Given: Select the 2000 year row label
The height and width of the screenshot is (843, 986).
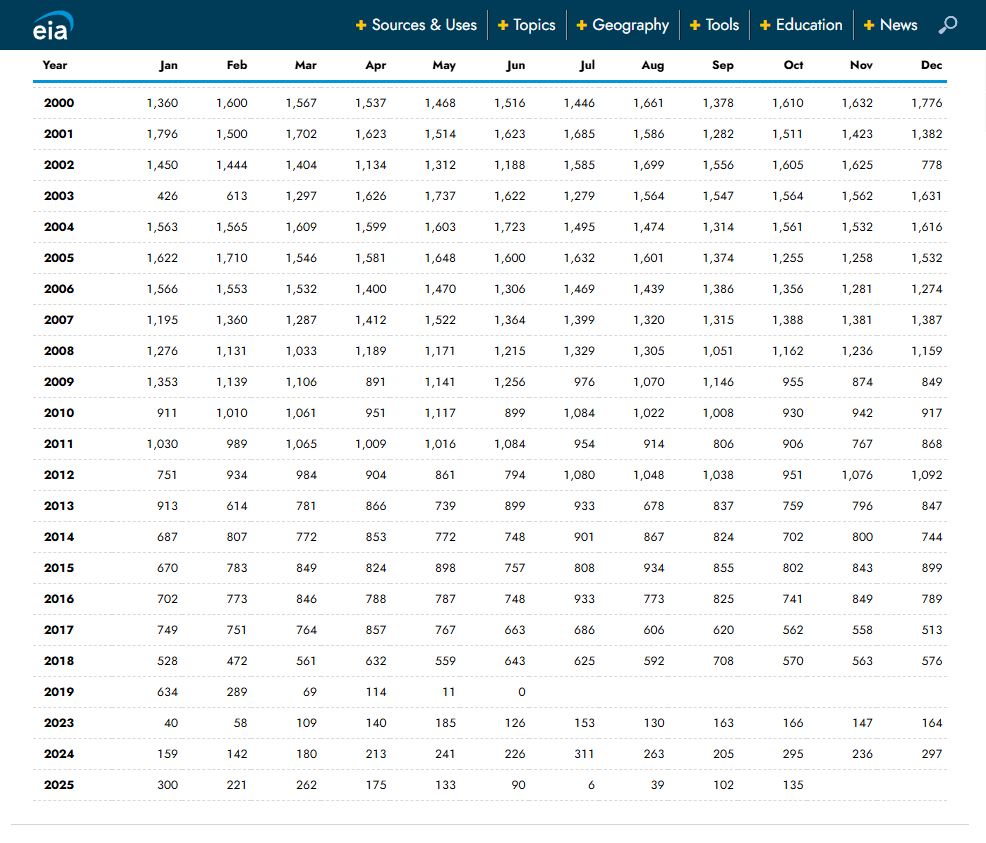Looking at the screenshot, I should click(x=59, y=103).
